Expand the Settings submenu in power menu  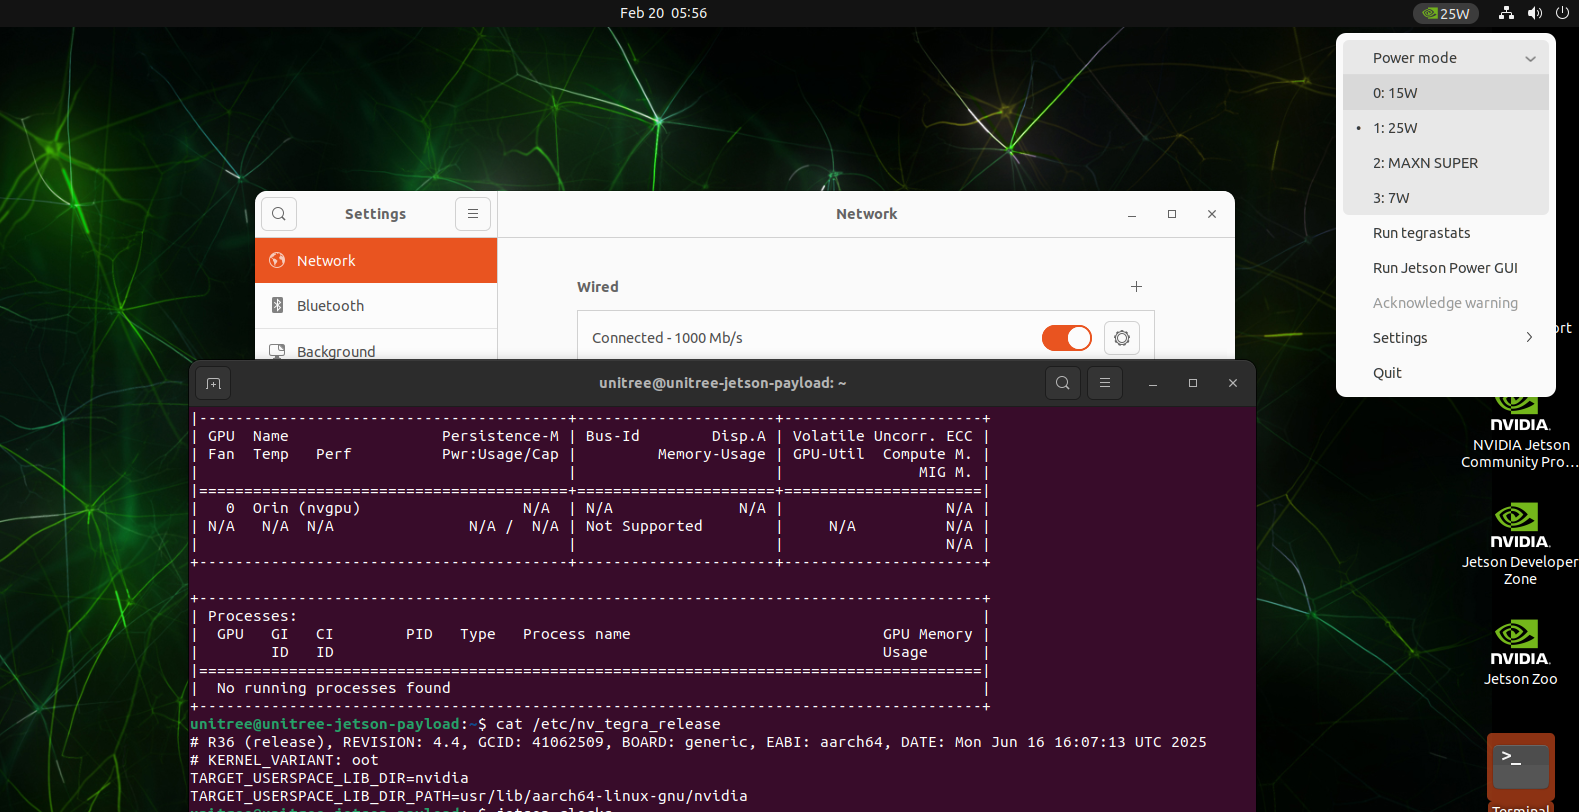(x=1445, y=338)
